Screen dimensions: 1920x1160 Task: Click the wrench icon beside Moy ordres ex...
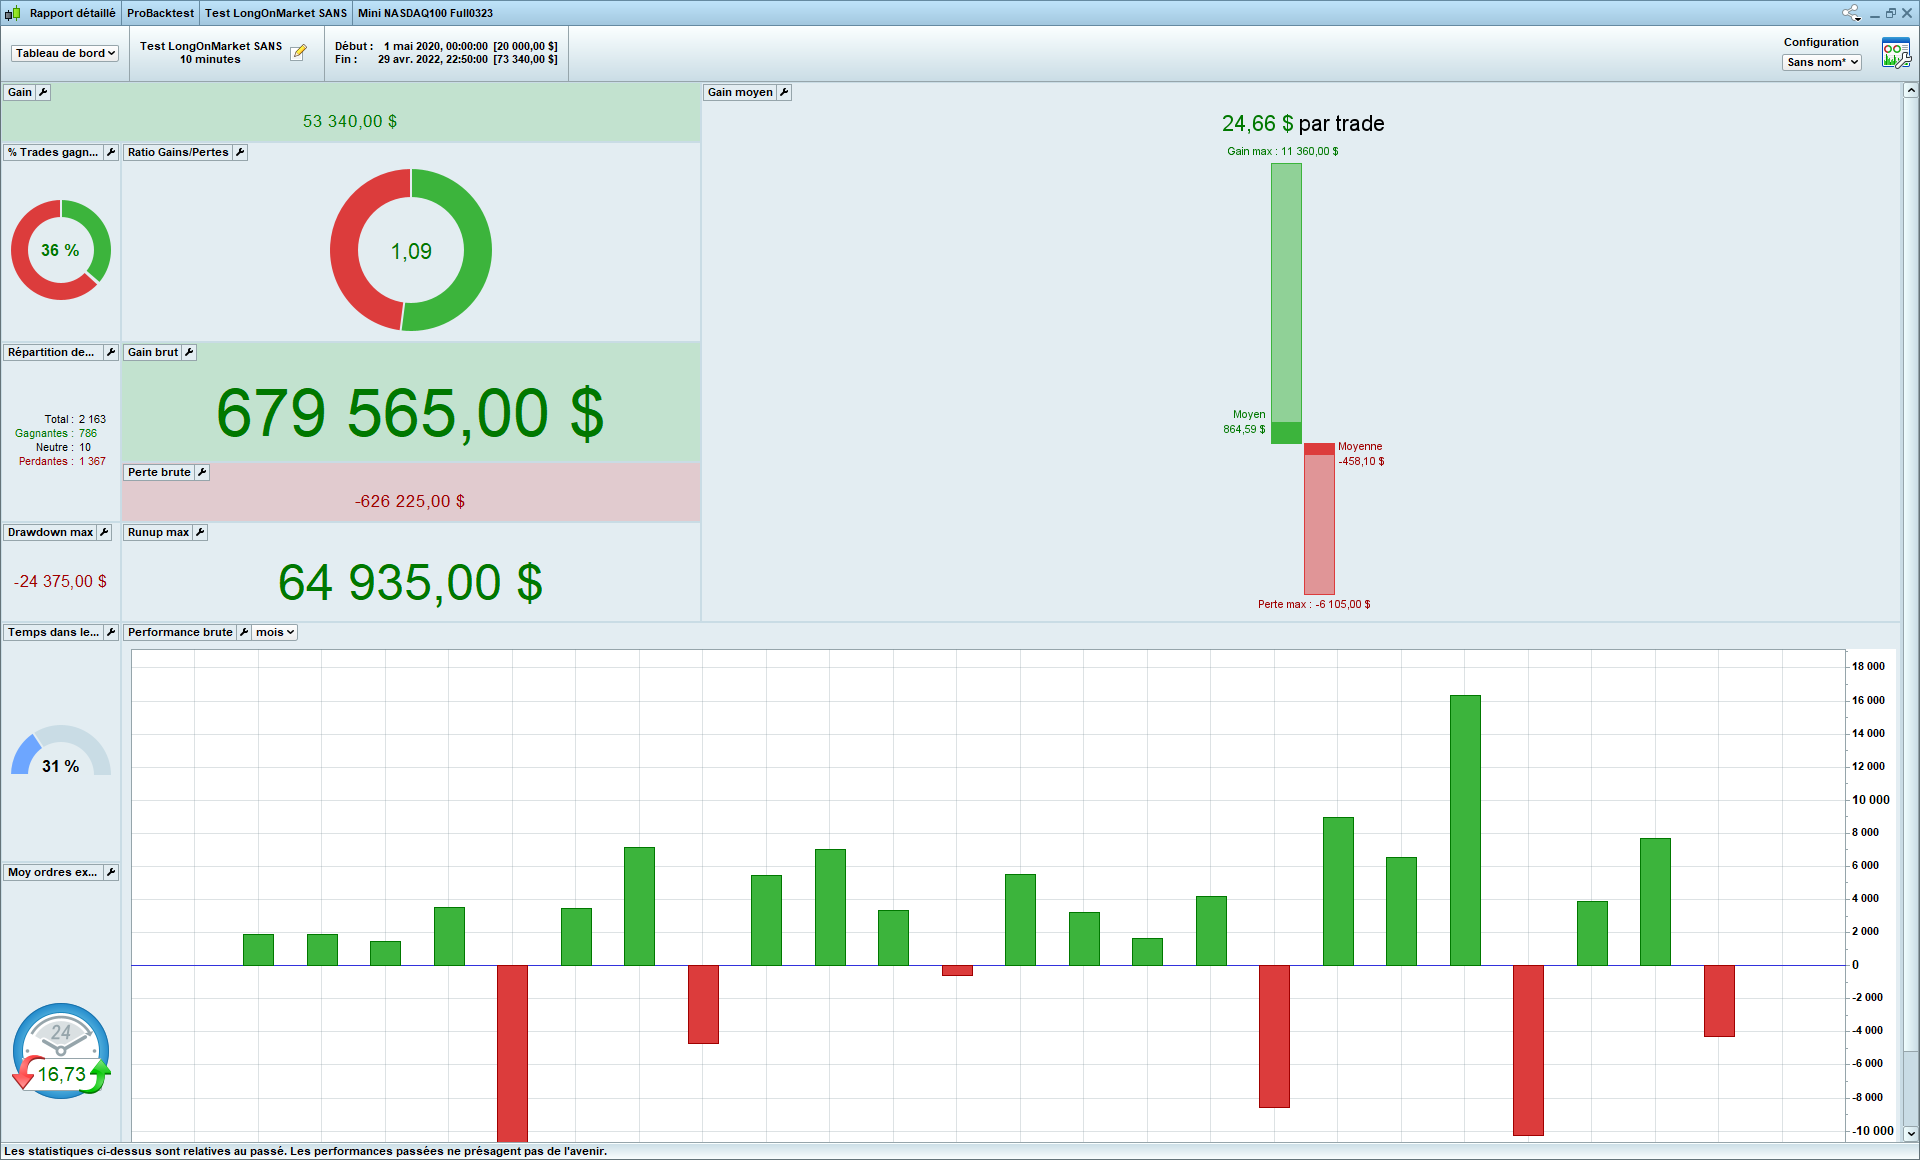point(111,872)
